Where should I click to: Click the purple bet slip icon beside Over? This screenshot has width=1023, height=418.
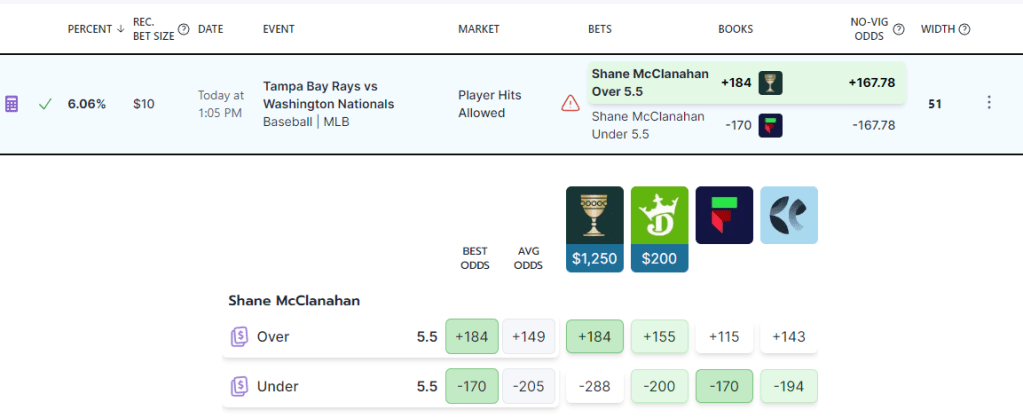[x=238, y=337]
